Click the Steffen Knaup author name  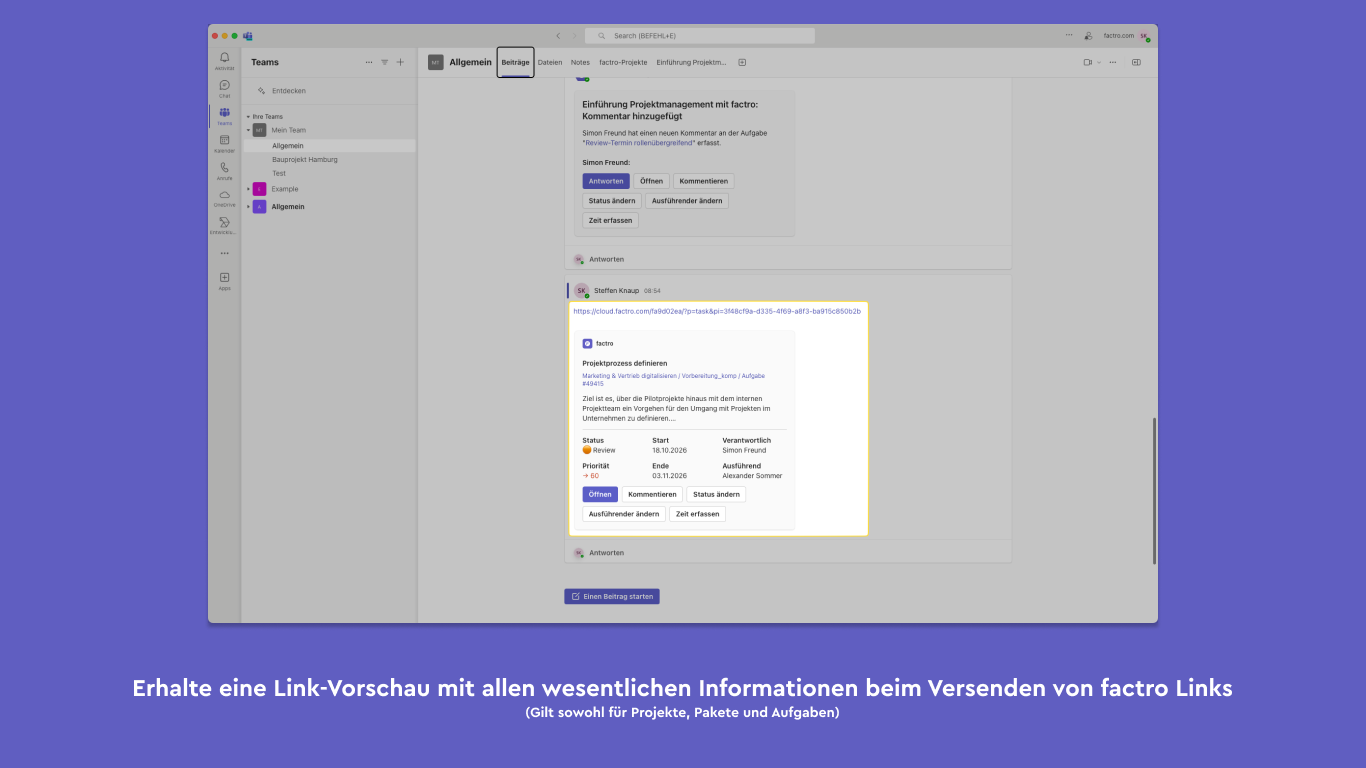[616, 291]
